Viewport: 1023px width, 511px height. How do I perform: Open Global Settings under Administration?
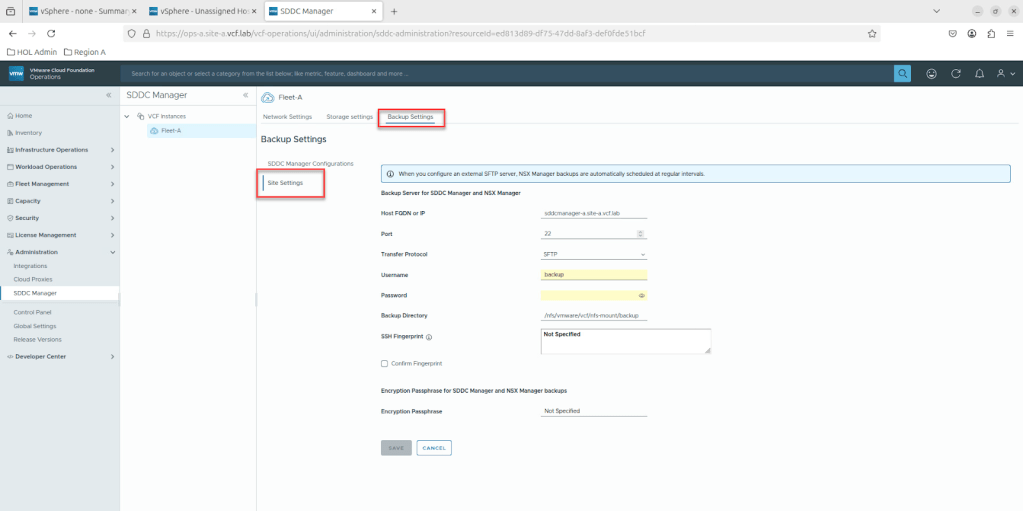click(x=35, y=326)
